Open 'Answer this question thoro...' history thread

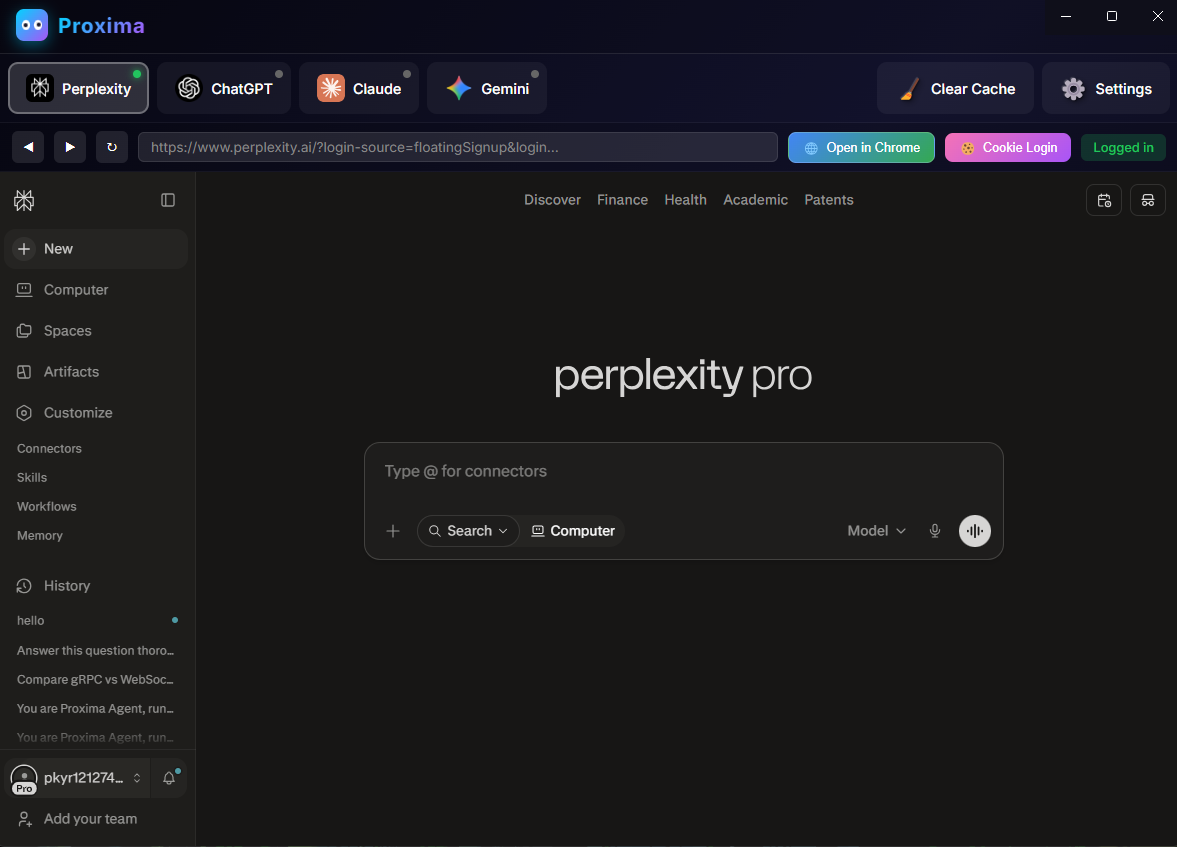tap(96, 650)
